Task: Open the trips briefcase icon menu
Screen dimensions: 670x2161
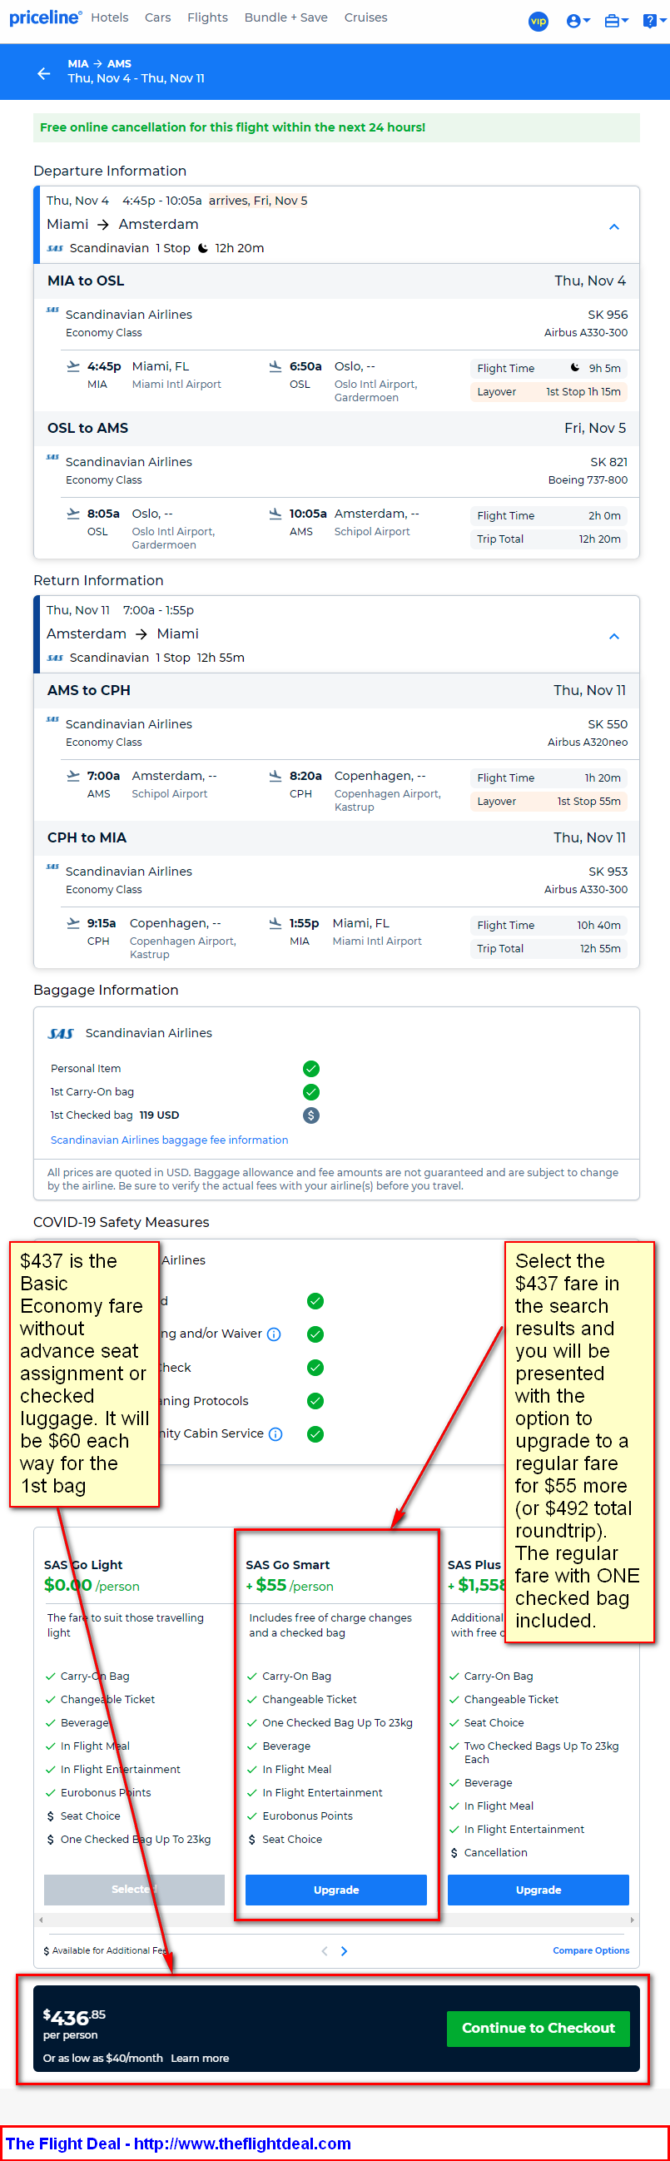Action: tap(616, 21)
